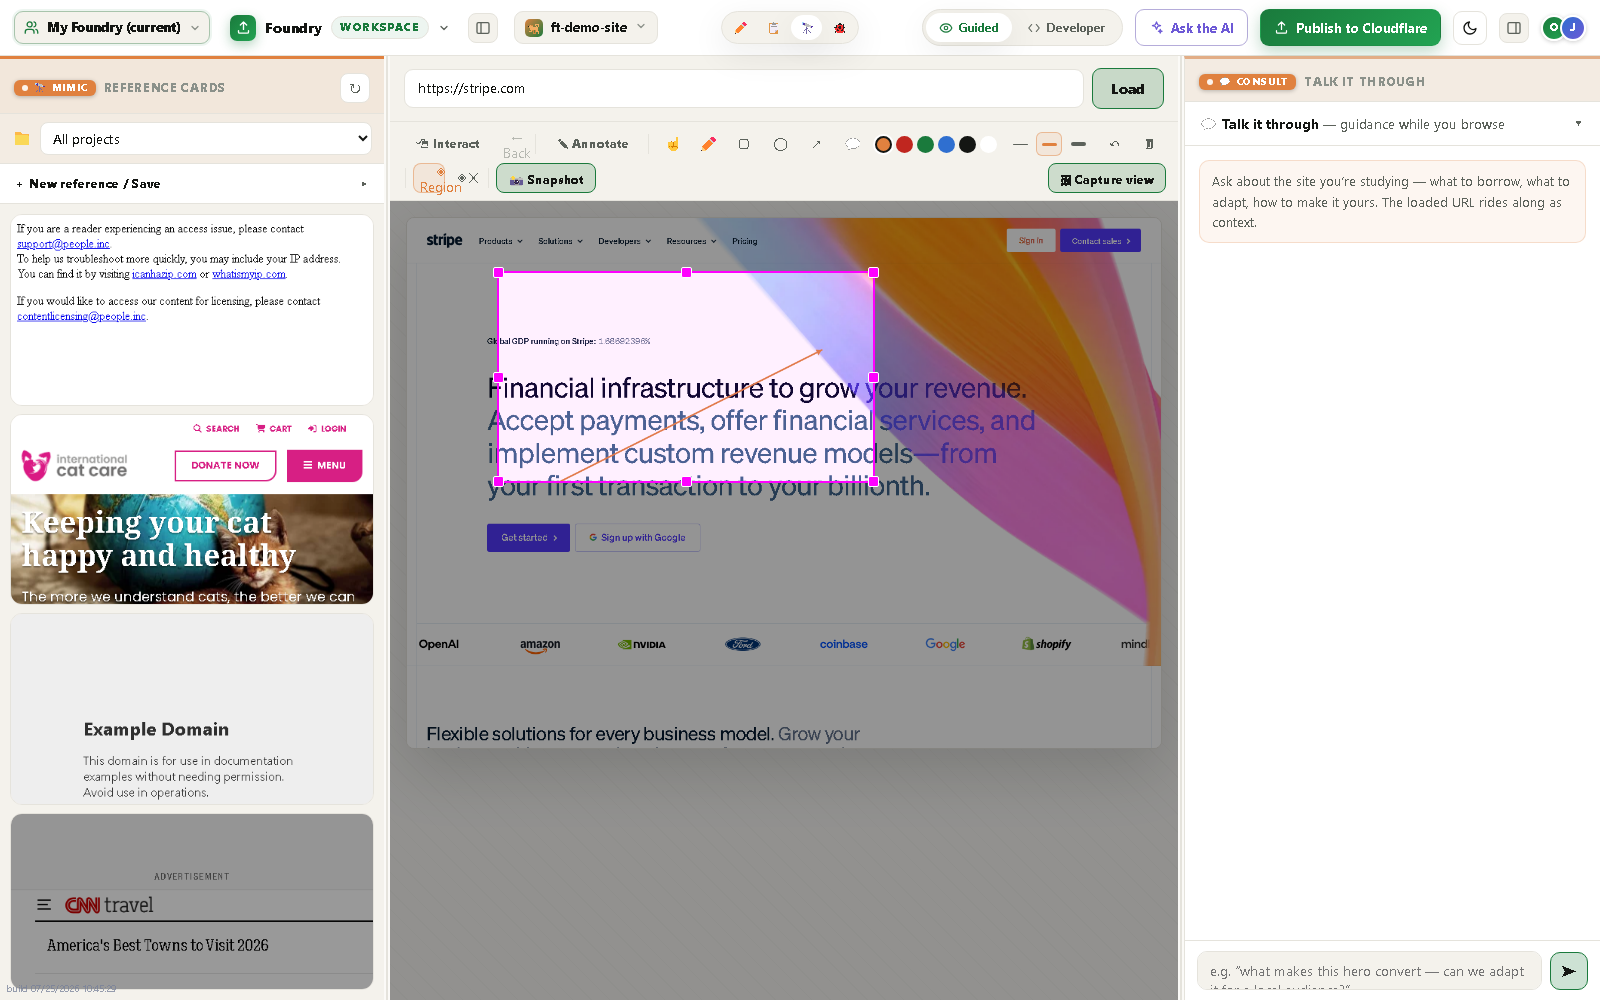This screenshot has height=1000, width=1600.
Task: Select the pencil mode icon in top bar
Action: [x=741, y=28]
